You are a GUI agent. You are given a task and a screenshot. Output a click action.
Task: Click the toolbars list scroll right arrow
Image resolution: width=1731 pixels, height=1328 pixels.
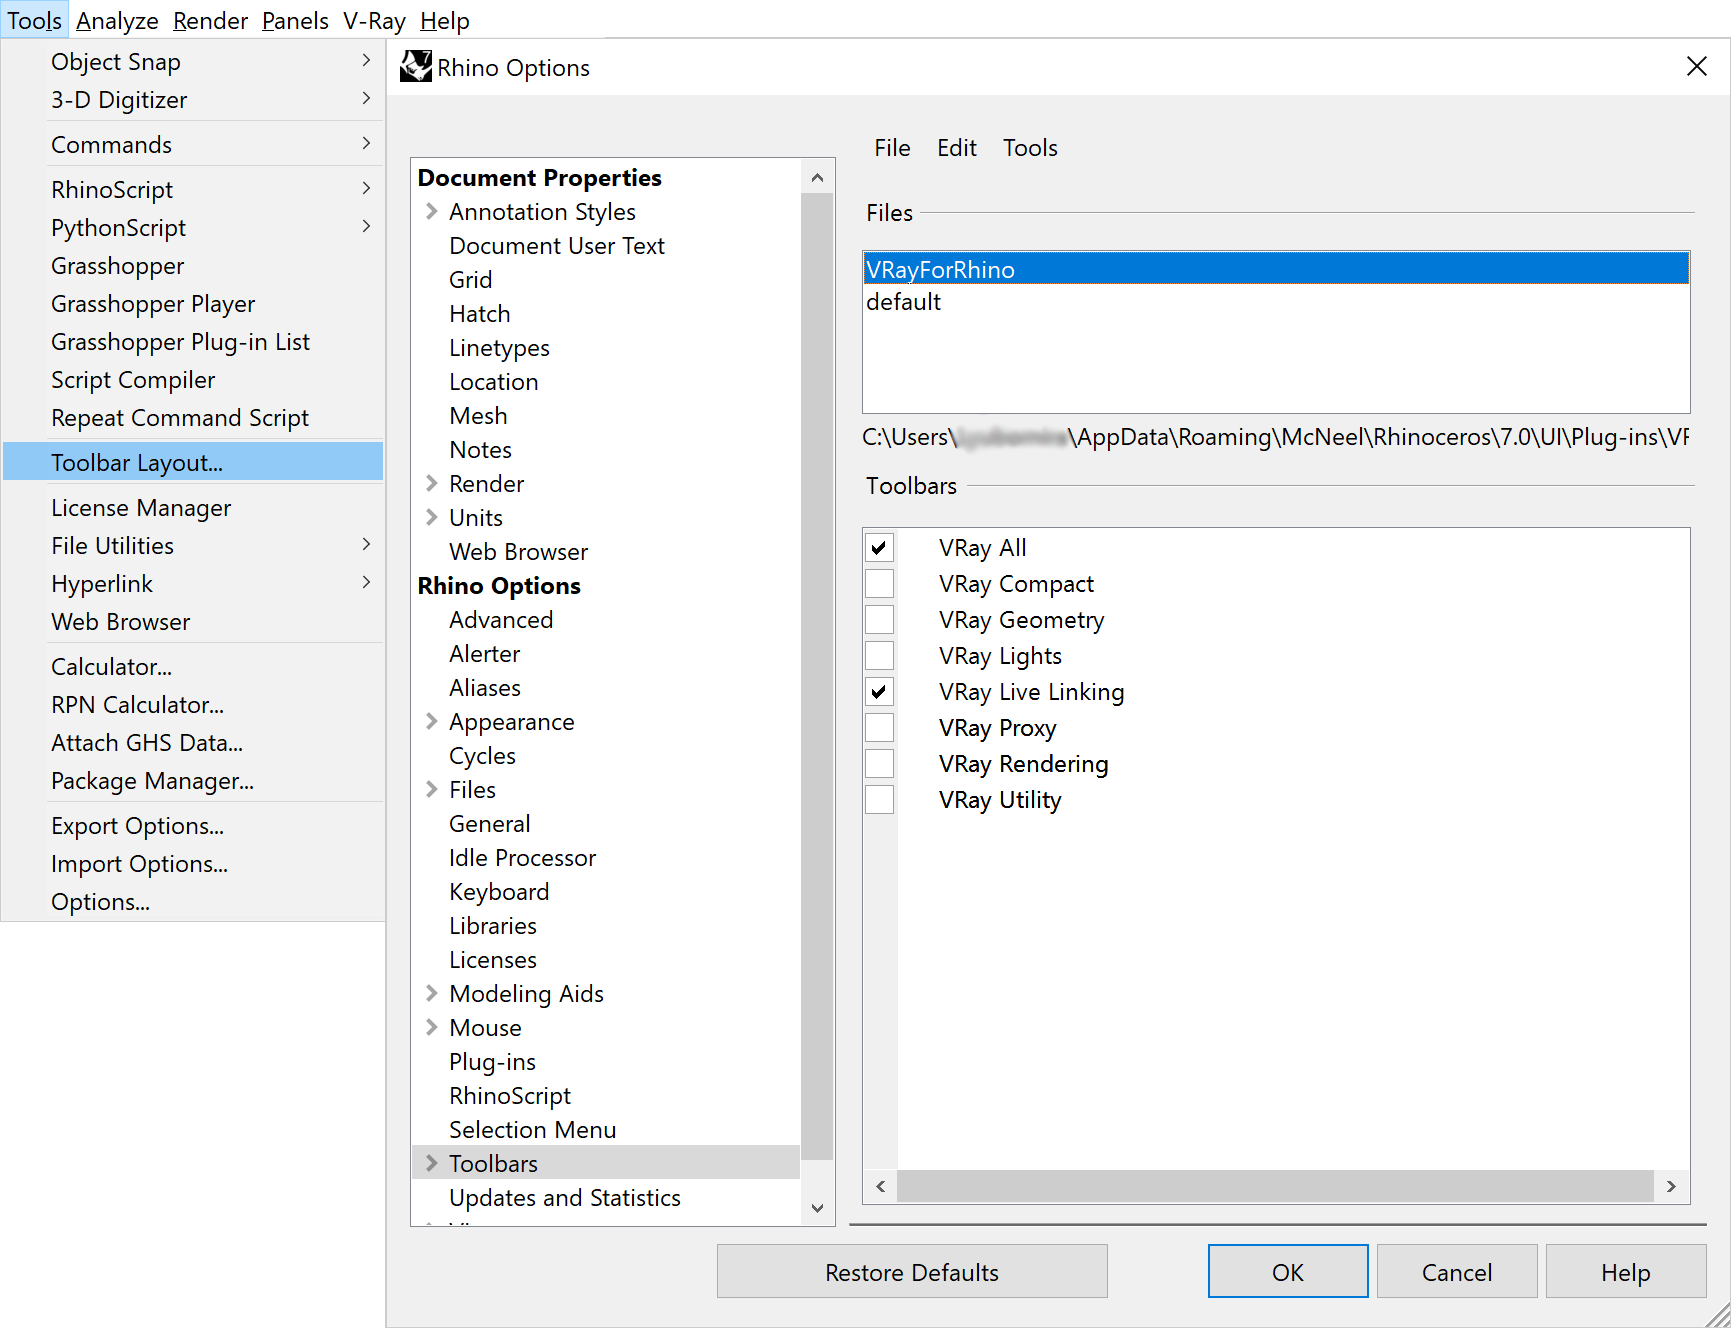tap(1671, 1186)
